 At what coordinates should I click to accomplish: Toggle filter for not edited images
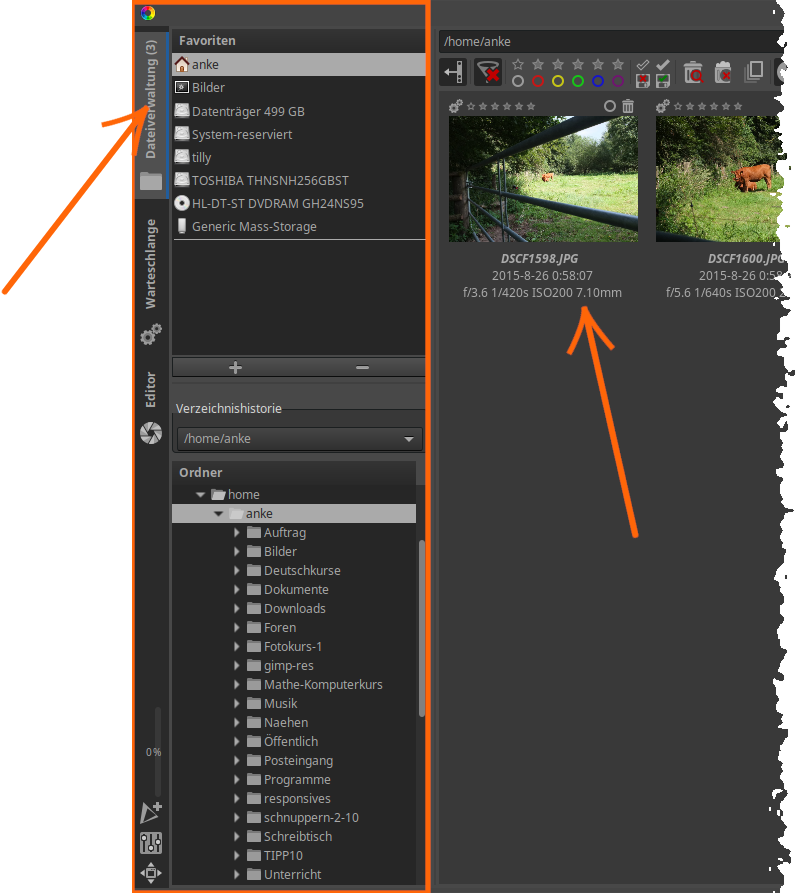click(643, 64)
